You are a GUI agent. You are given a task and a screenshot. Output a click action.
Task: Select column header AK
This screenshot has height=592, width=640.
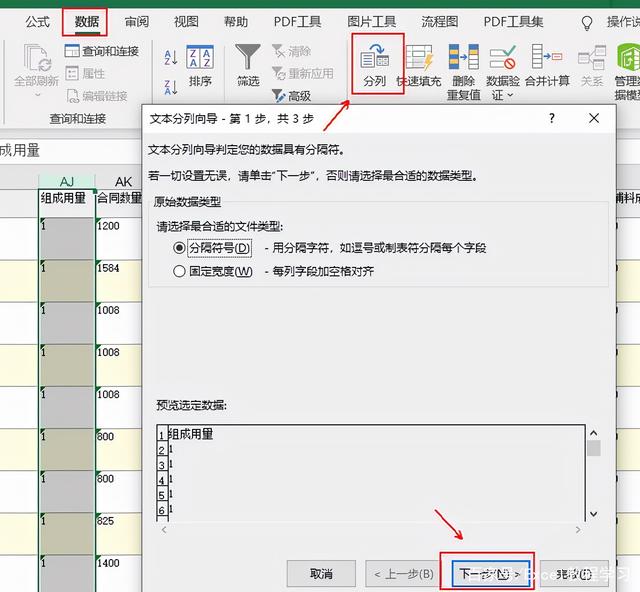pos(123,181)
